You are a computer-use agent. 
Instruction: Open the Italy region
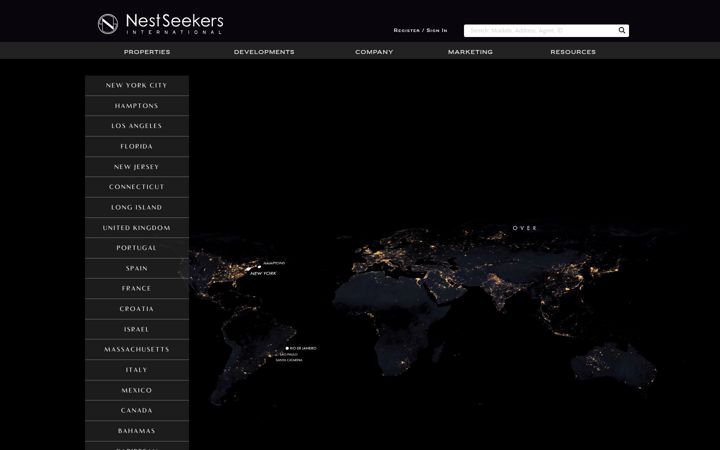pos(137,370)
